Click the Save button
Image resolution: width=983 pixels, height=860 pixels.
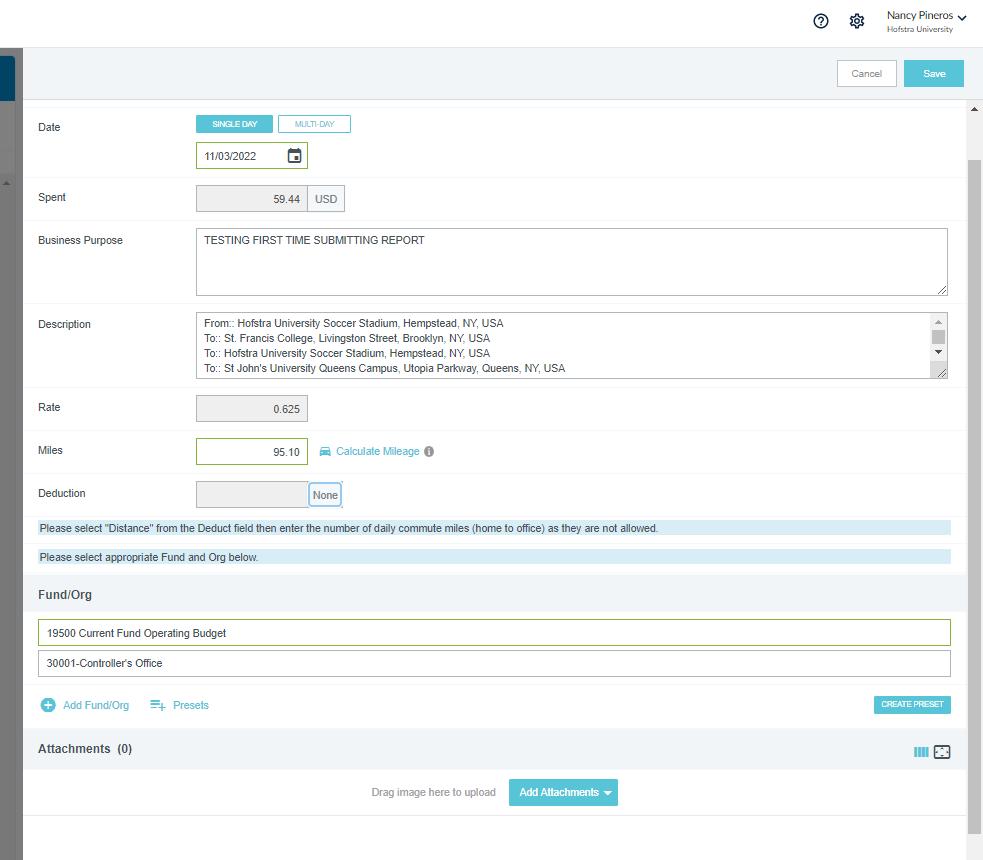933,73
